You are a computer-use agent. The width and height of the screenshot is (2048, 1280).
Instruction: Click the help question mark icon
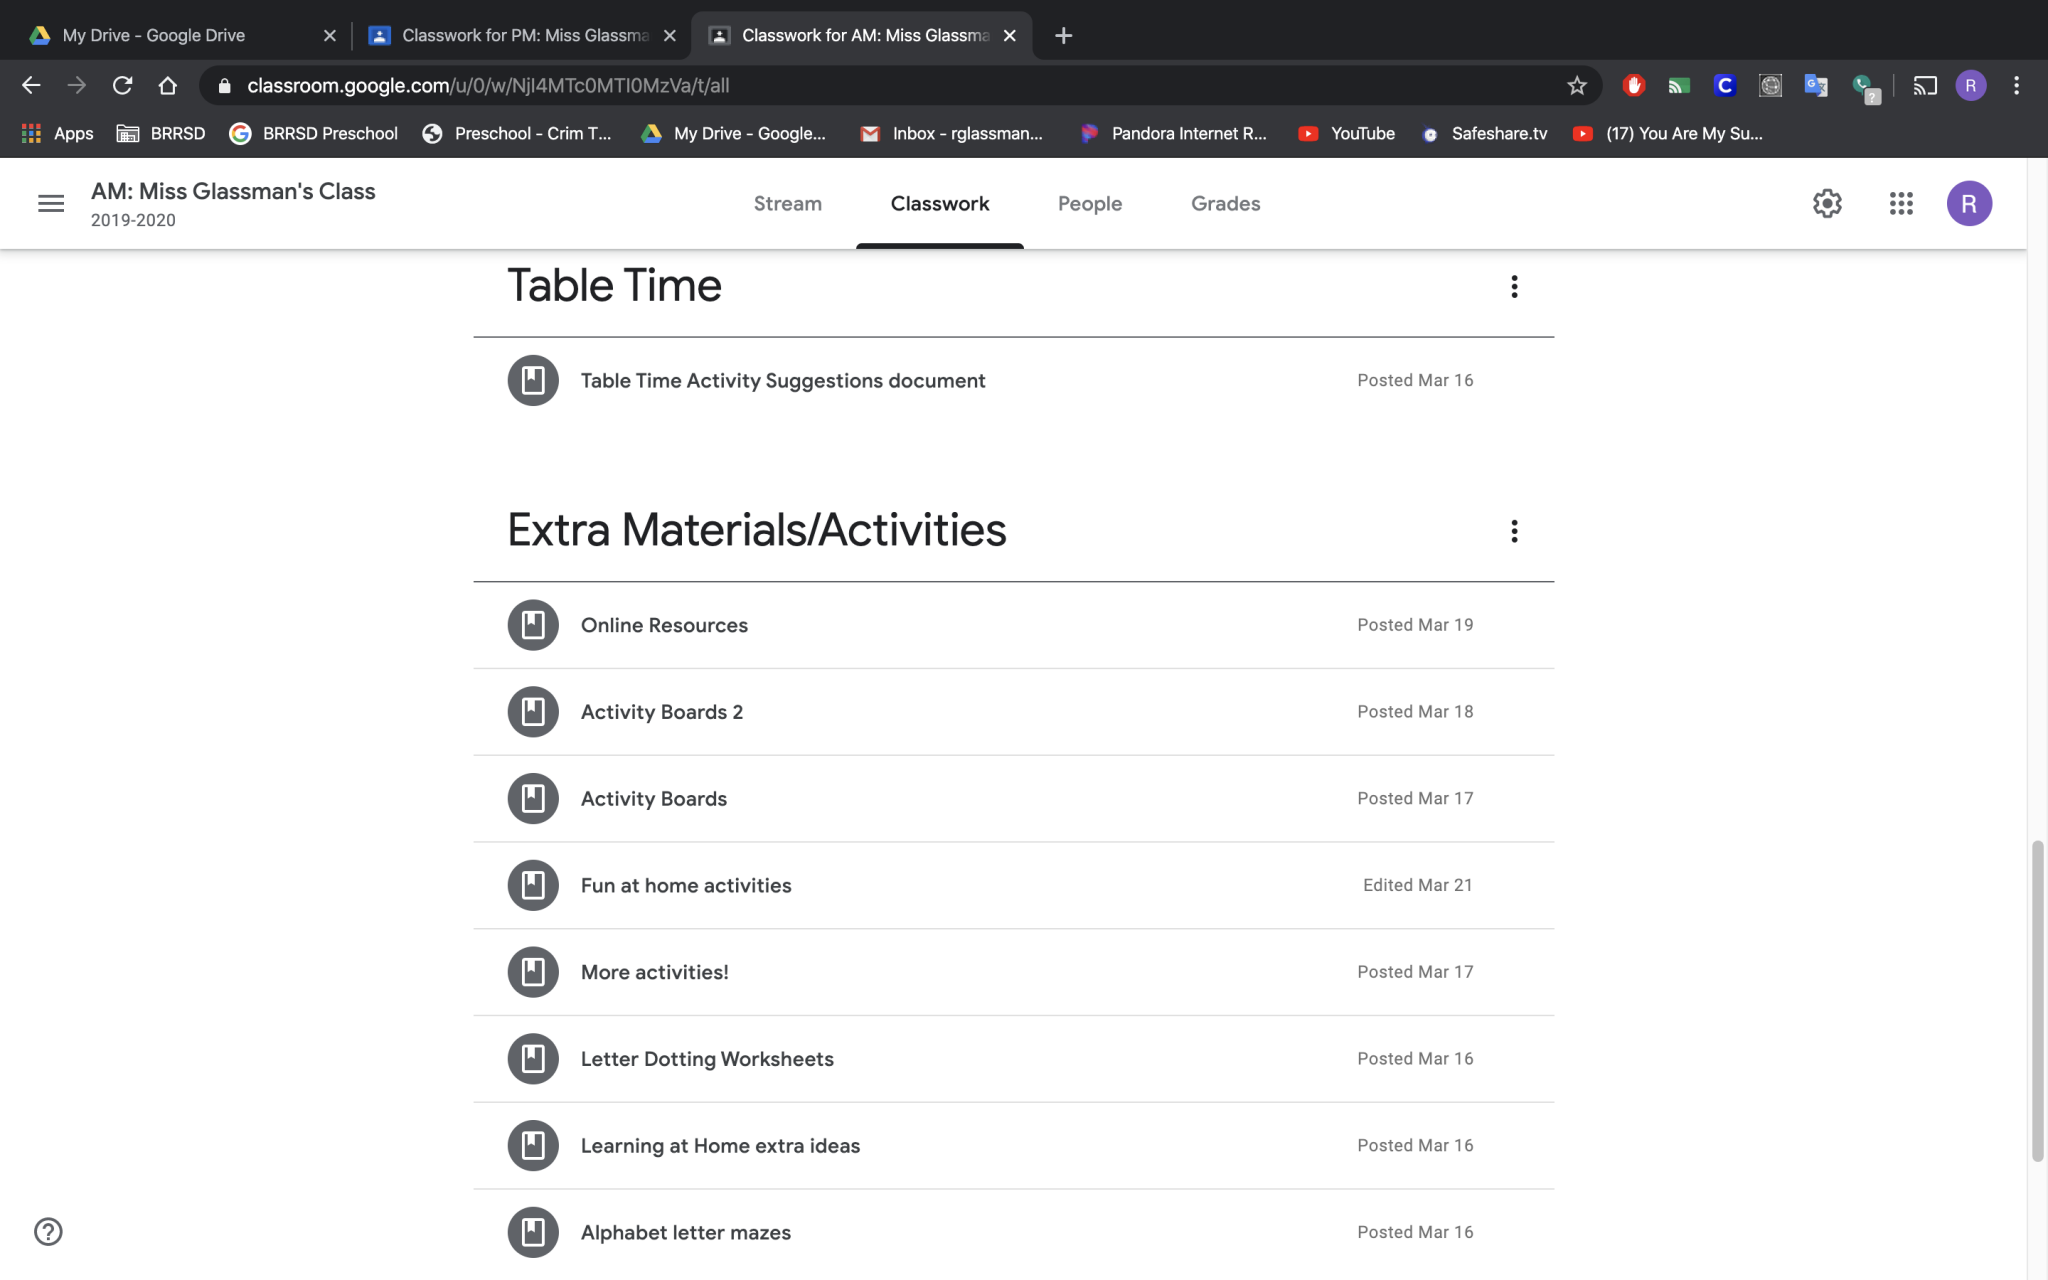click(48, 1231)
